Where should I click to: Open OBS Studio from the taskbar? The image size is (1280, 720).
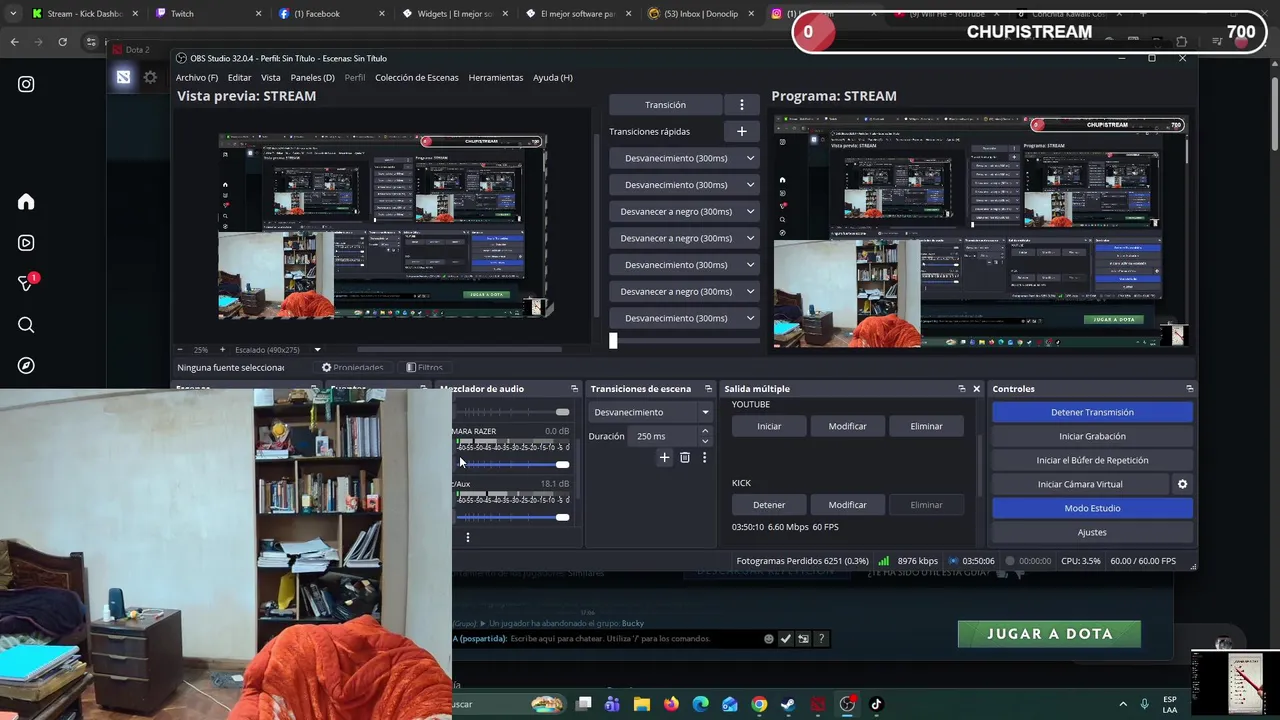[x=847, y=704]
